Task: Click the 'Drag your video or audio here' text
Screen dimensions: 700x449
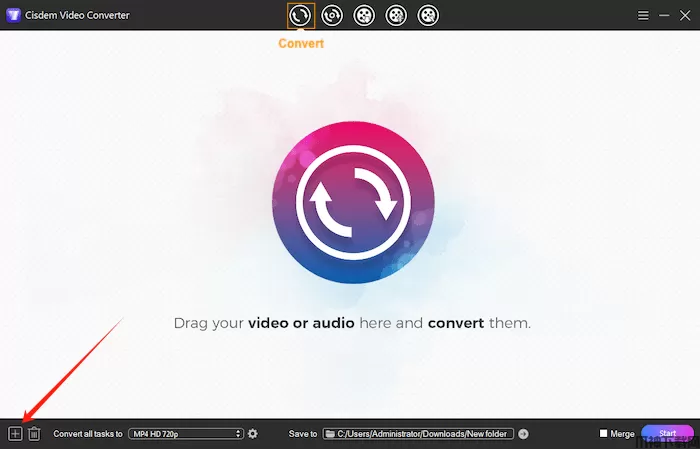Action: [352, 323]
